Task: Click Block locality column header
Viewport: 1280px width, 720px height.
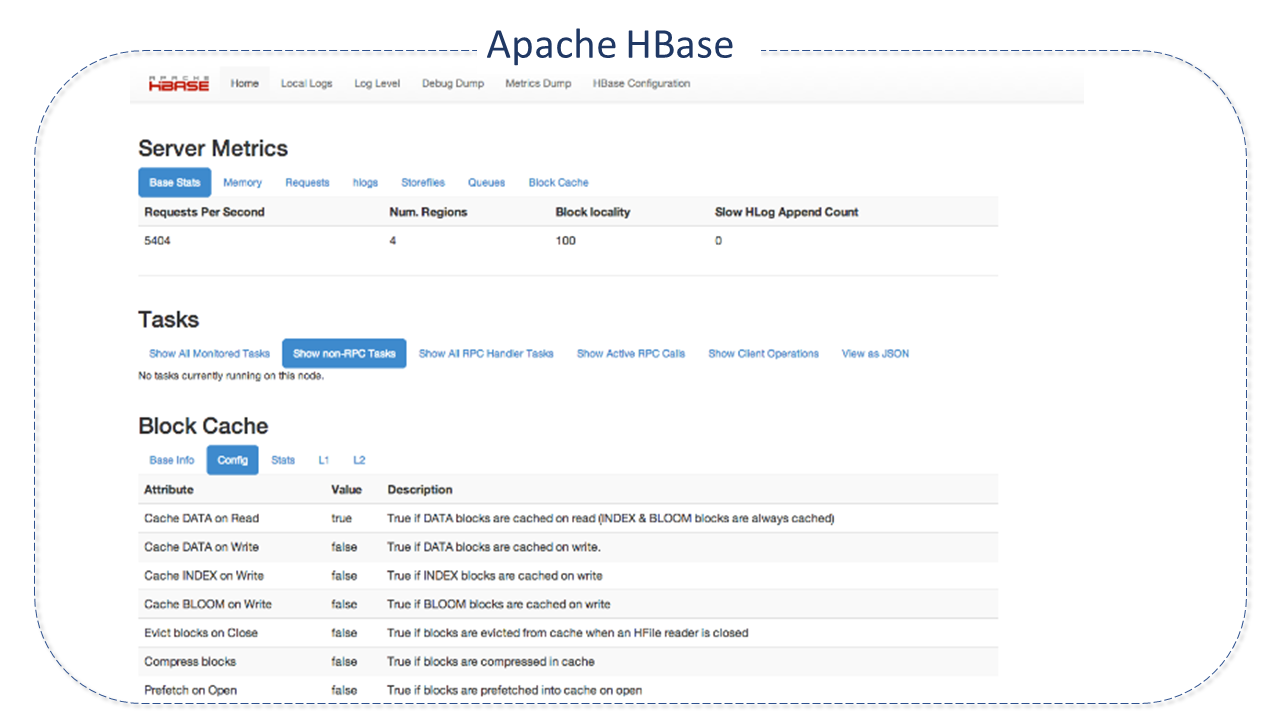Action: pos(593,212)
